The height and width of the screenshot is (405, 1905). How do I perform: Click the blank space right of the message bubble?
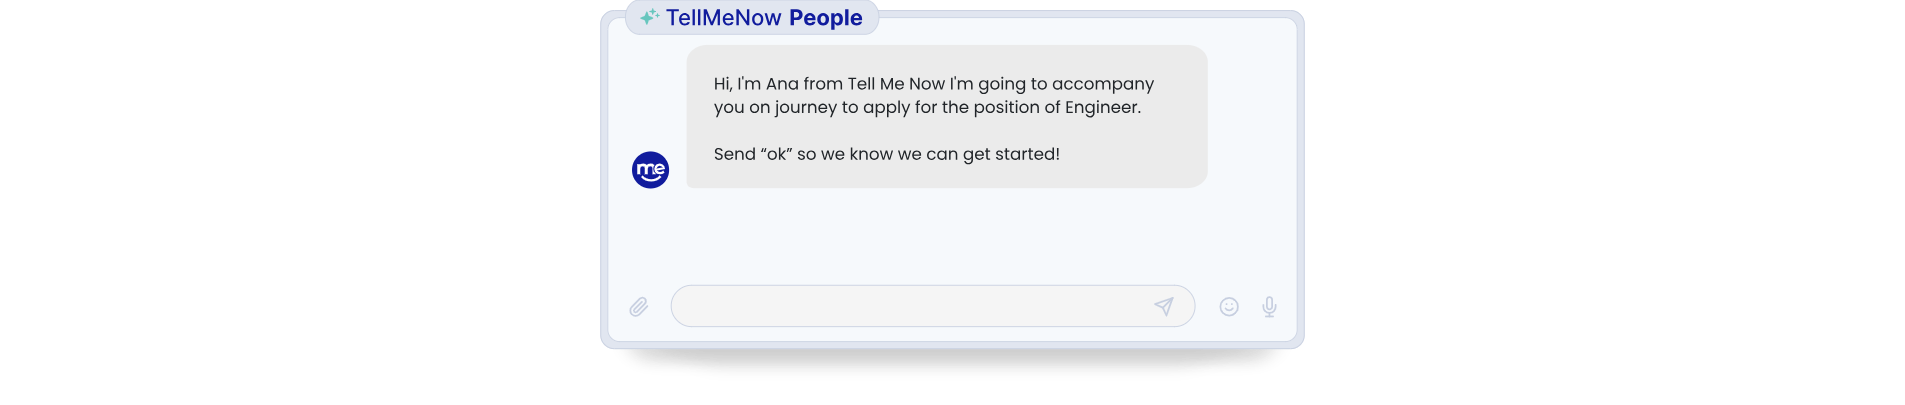point(1251,116)
